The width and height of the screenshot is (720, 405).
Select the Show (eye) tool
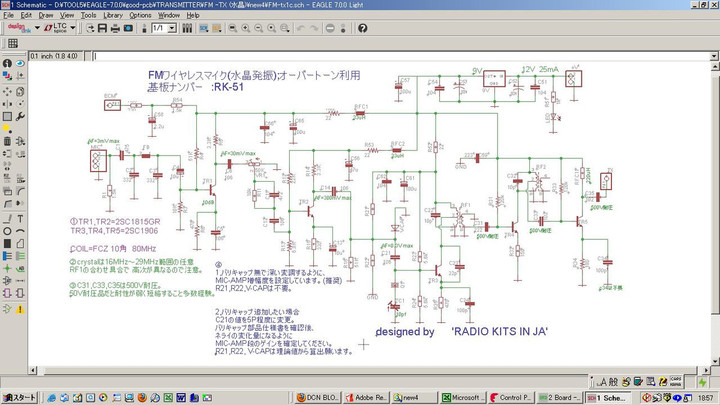click(21, 62)
